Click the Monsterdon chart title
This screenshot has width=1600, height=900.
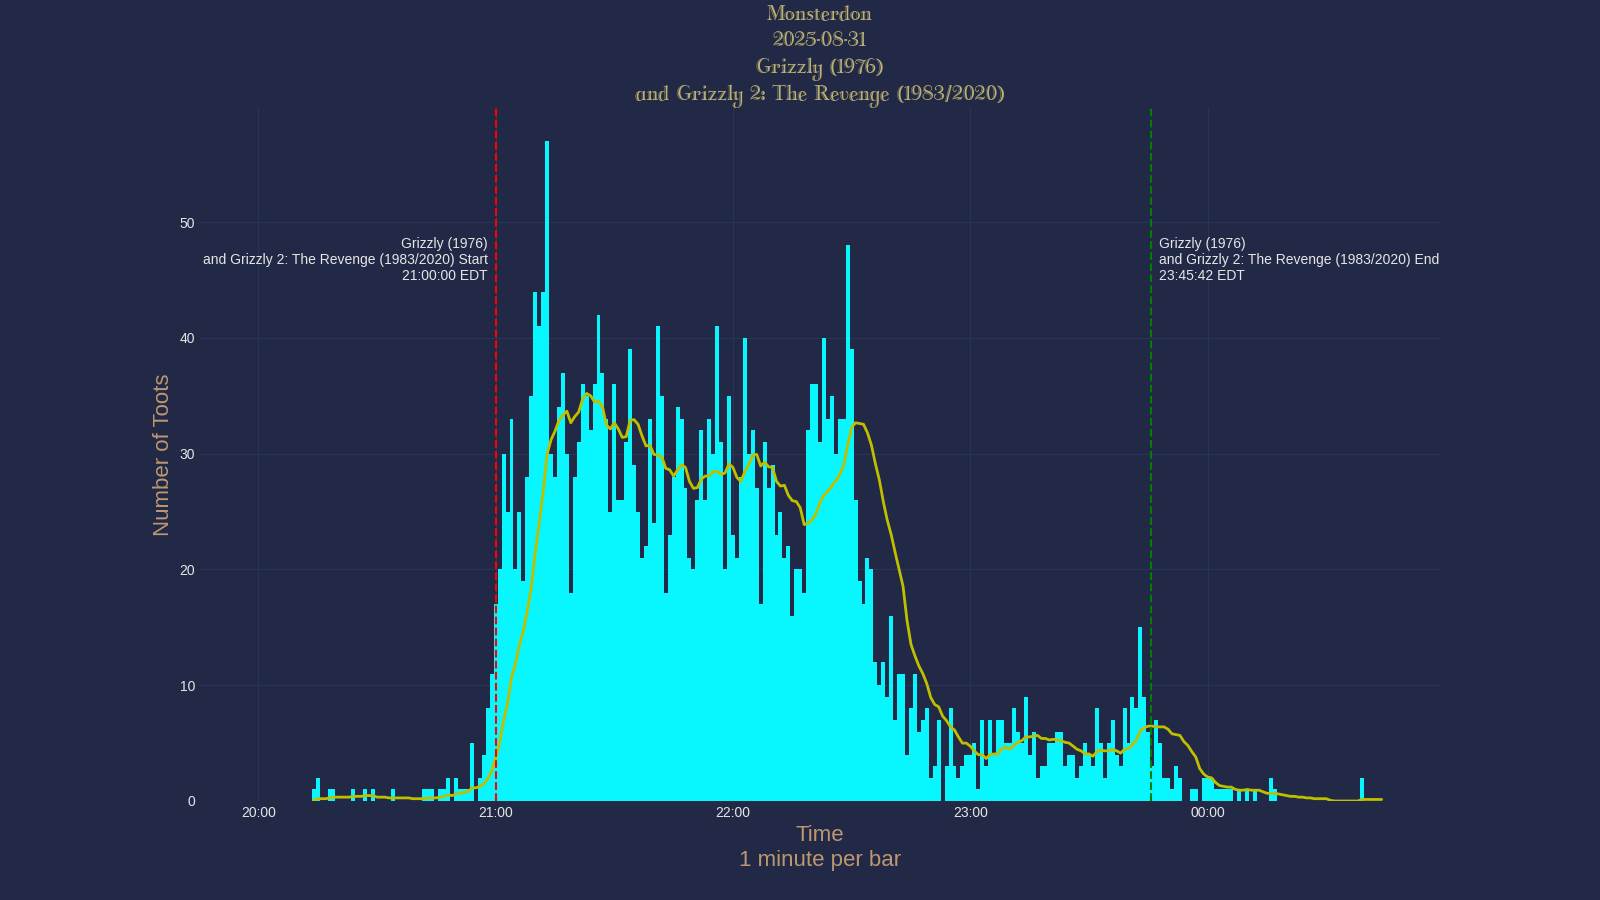click(819, 13)
